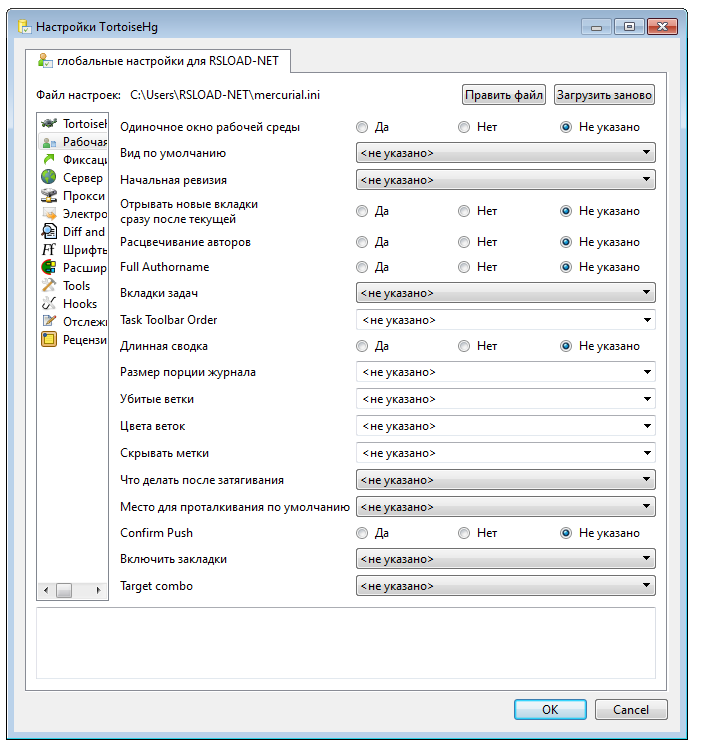Open the Шрифты font icon
The height and width of the screenshot is (746, 705).
(49, 249)
